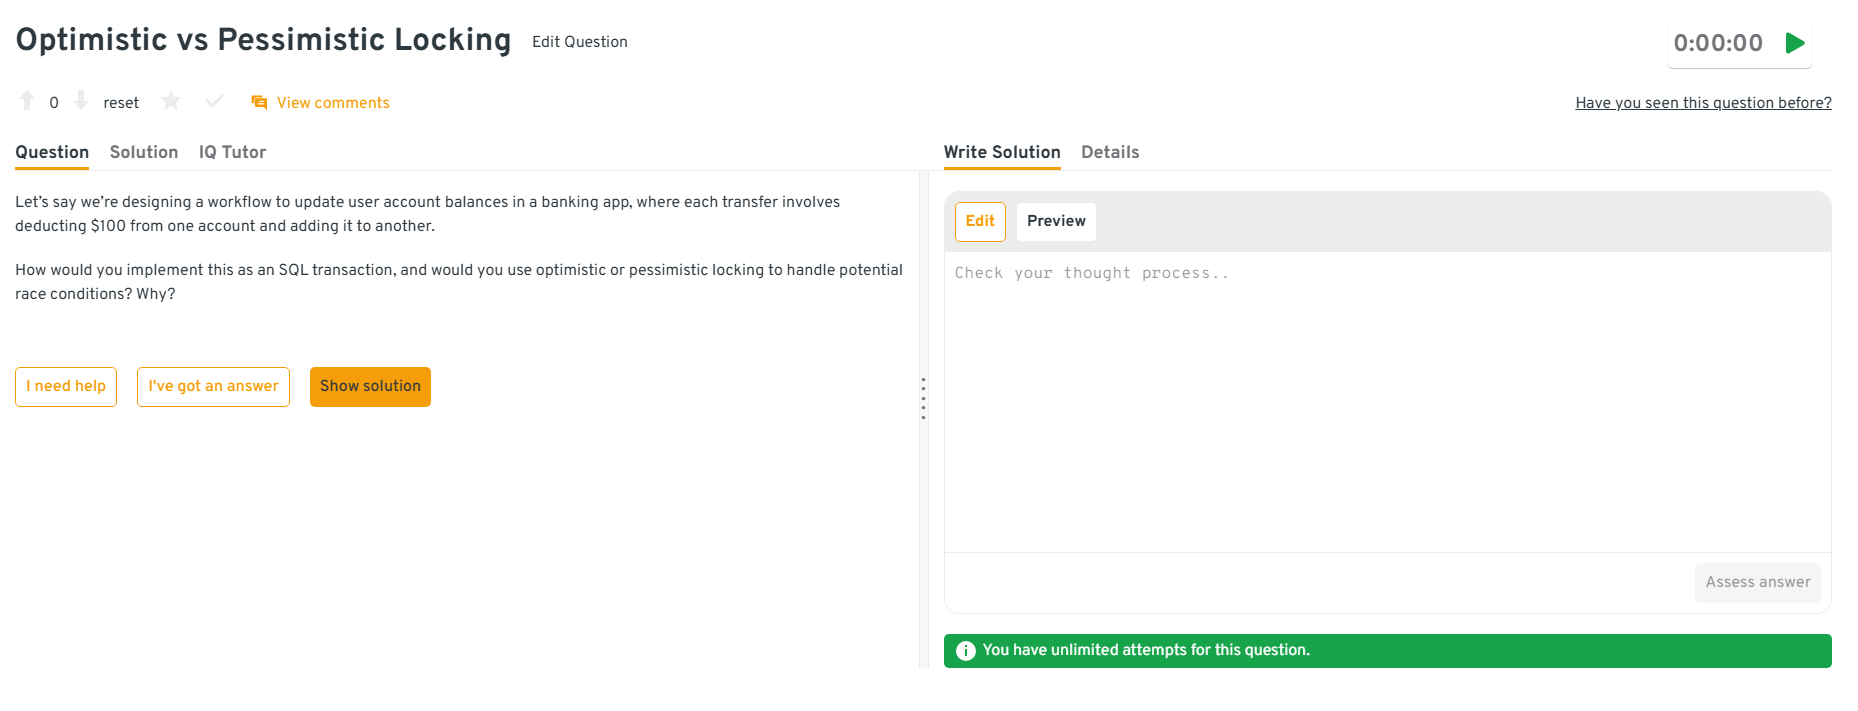Image resolution: width=1858 pixels, height=711 pixels.
Task: Open the Details tab
Action: click(1110, 152)
